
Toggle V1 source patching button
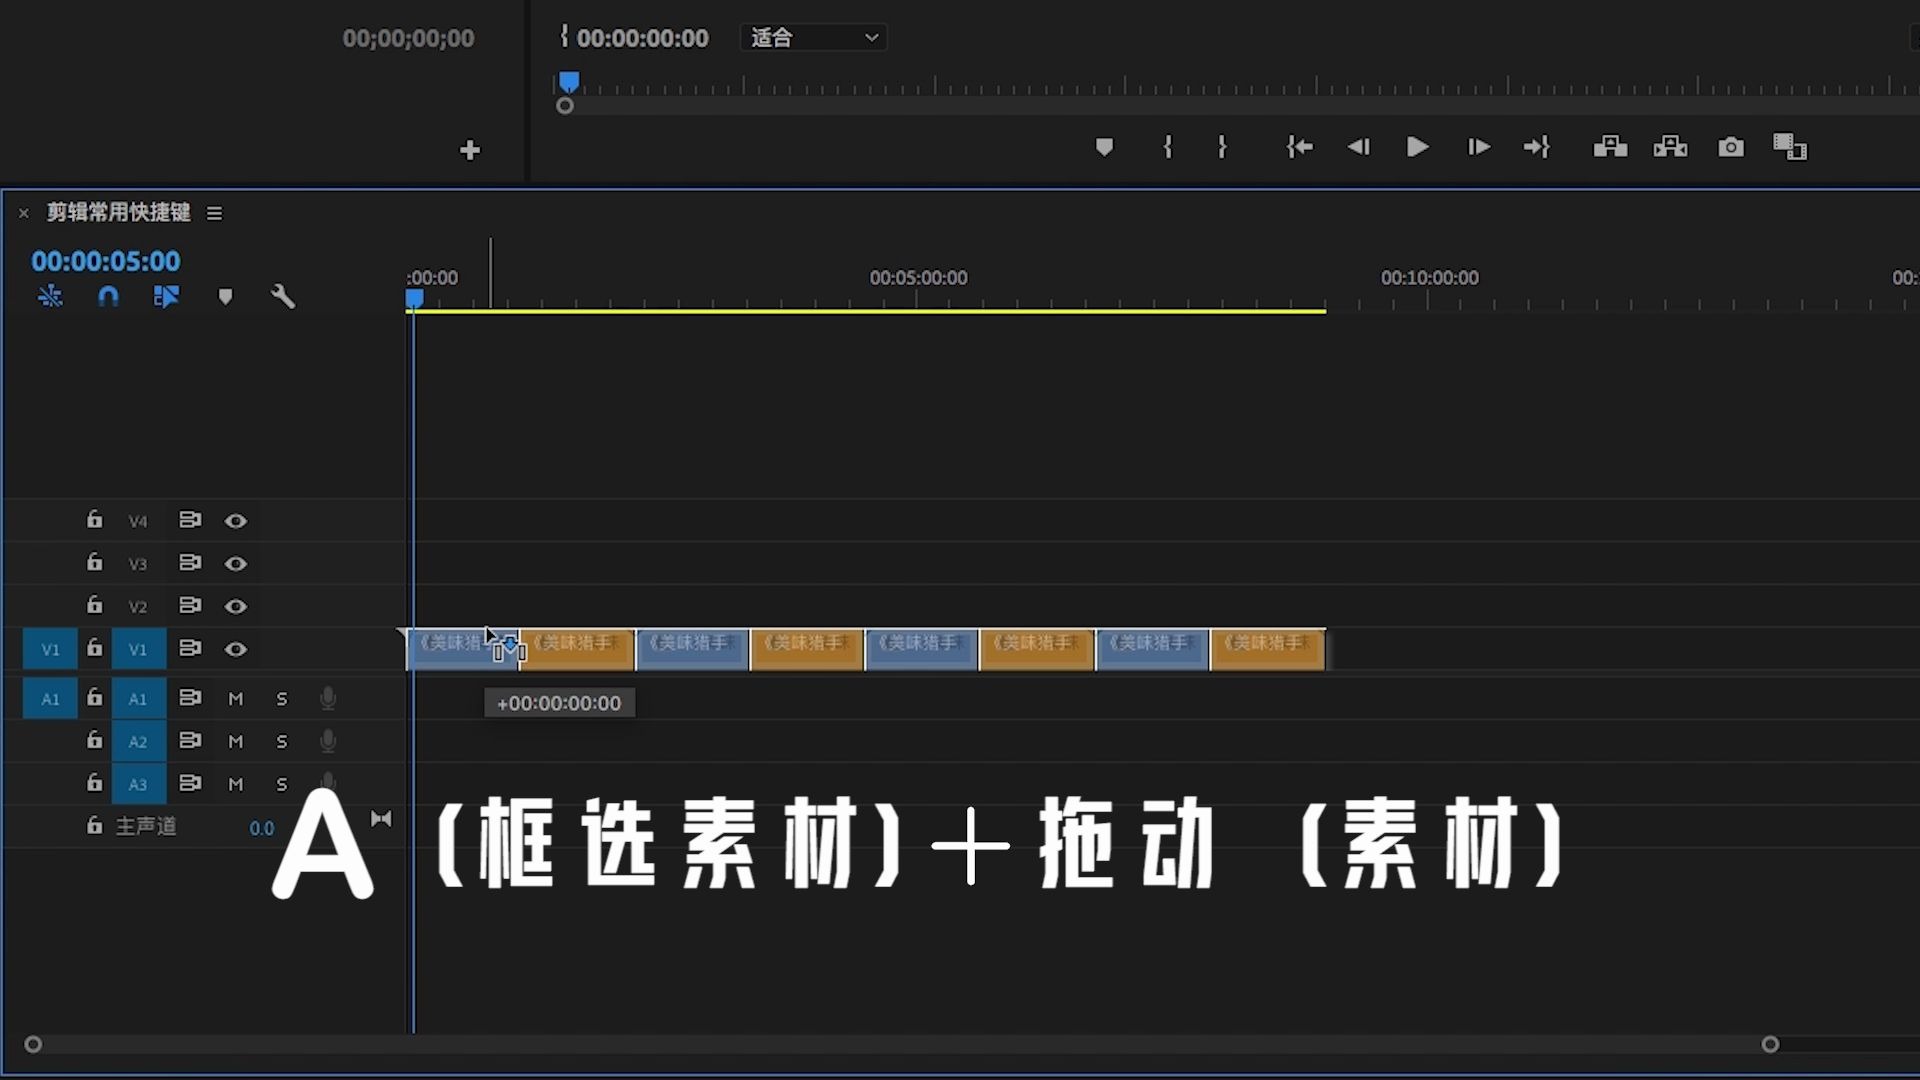(x=50, y=649)
